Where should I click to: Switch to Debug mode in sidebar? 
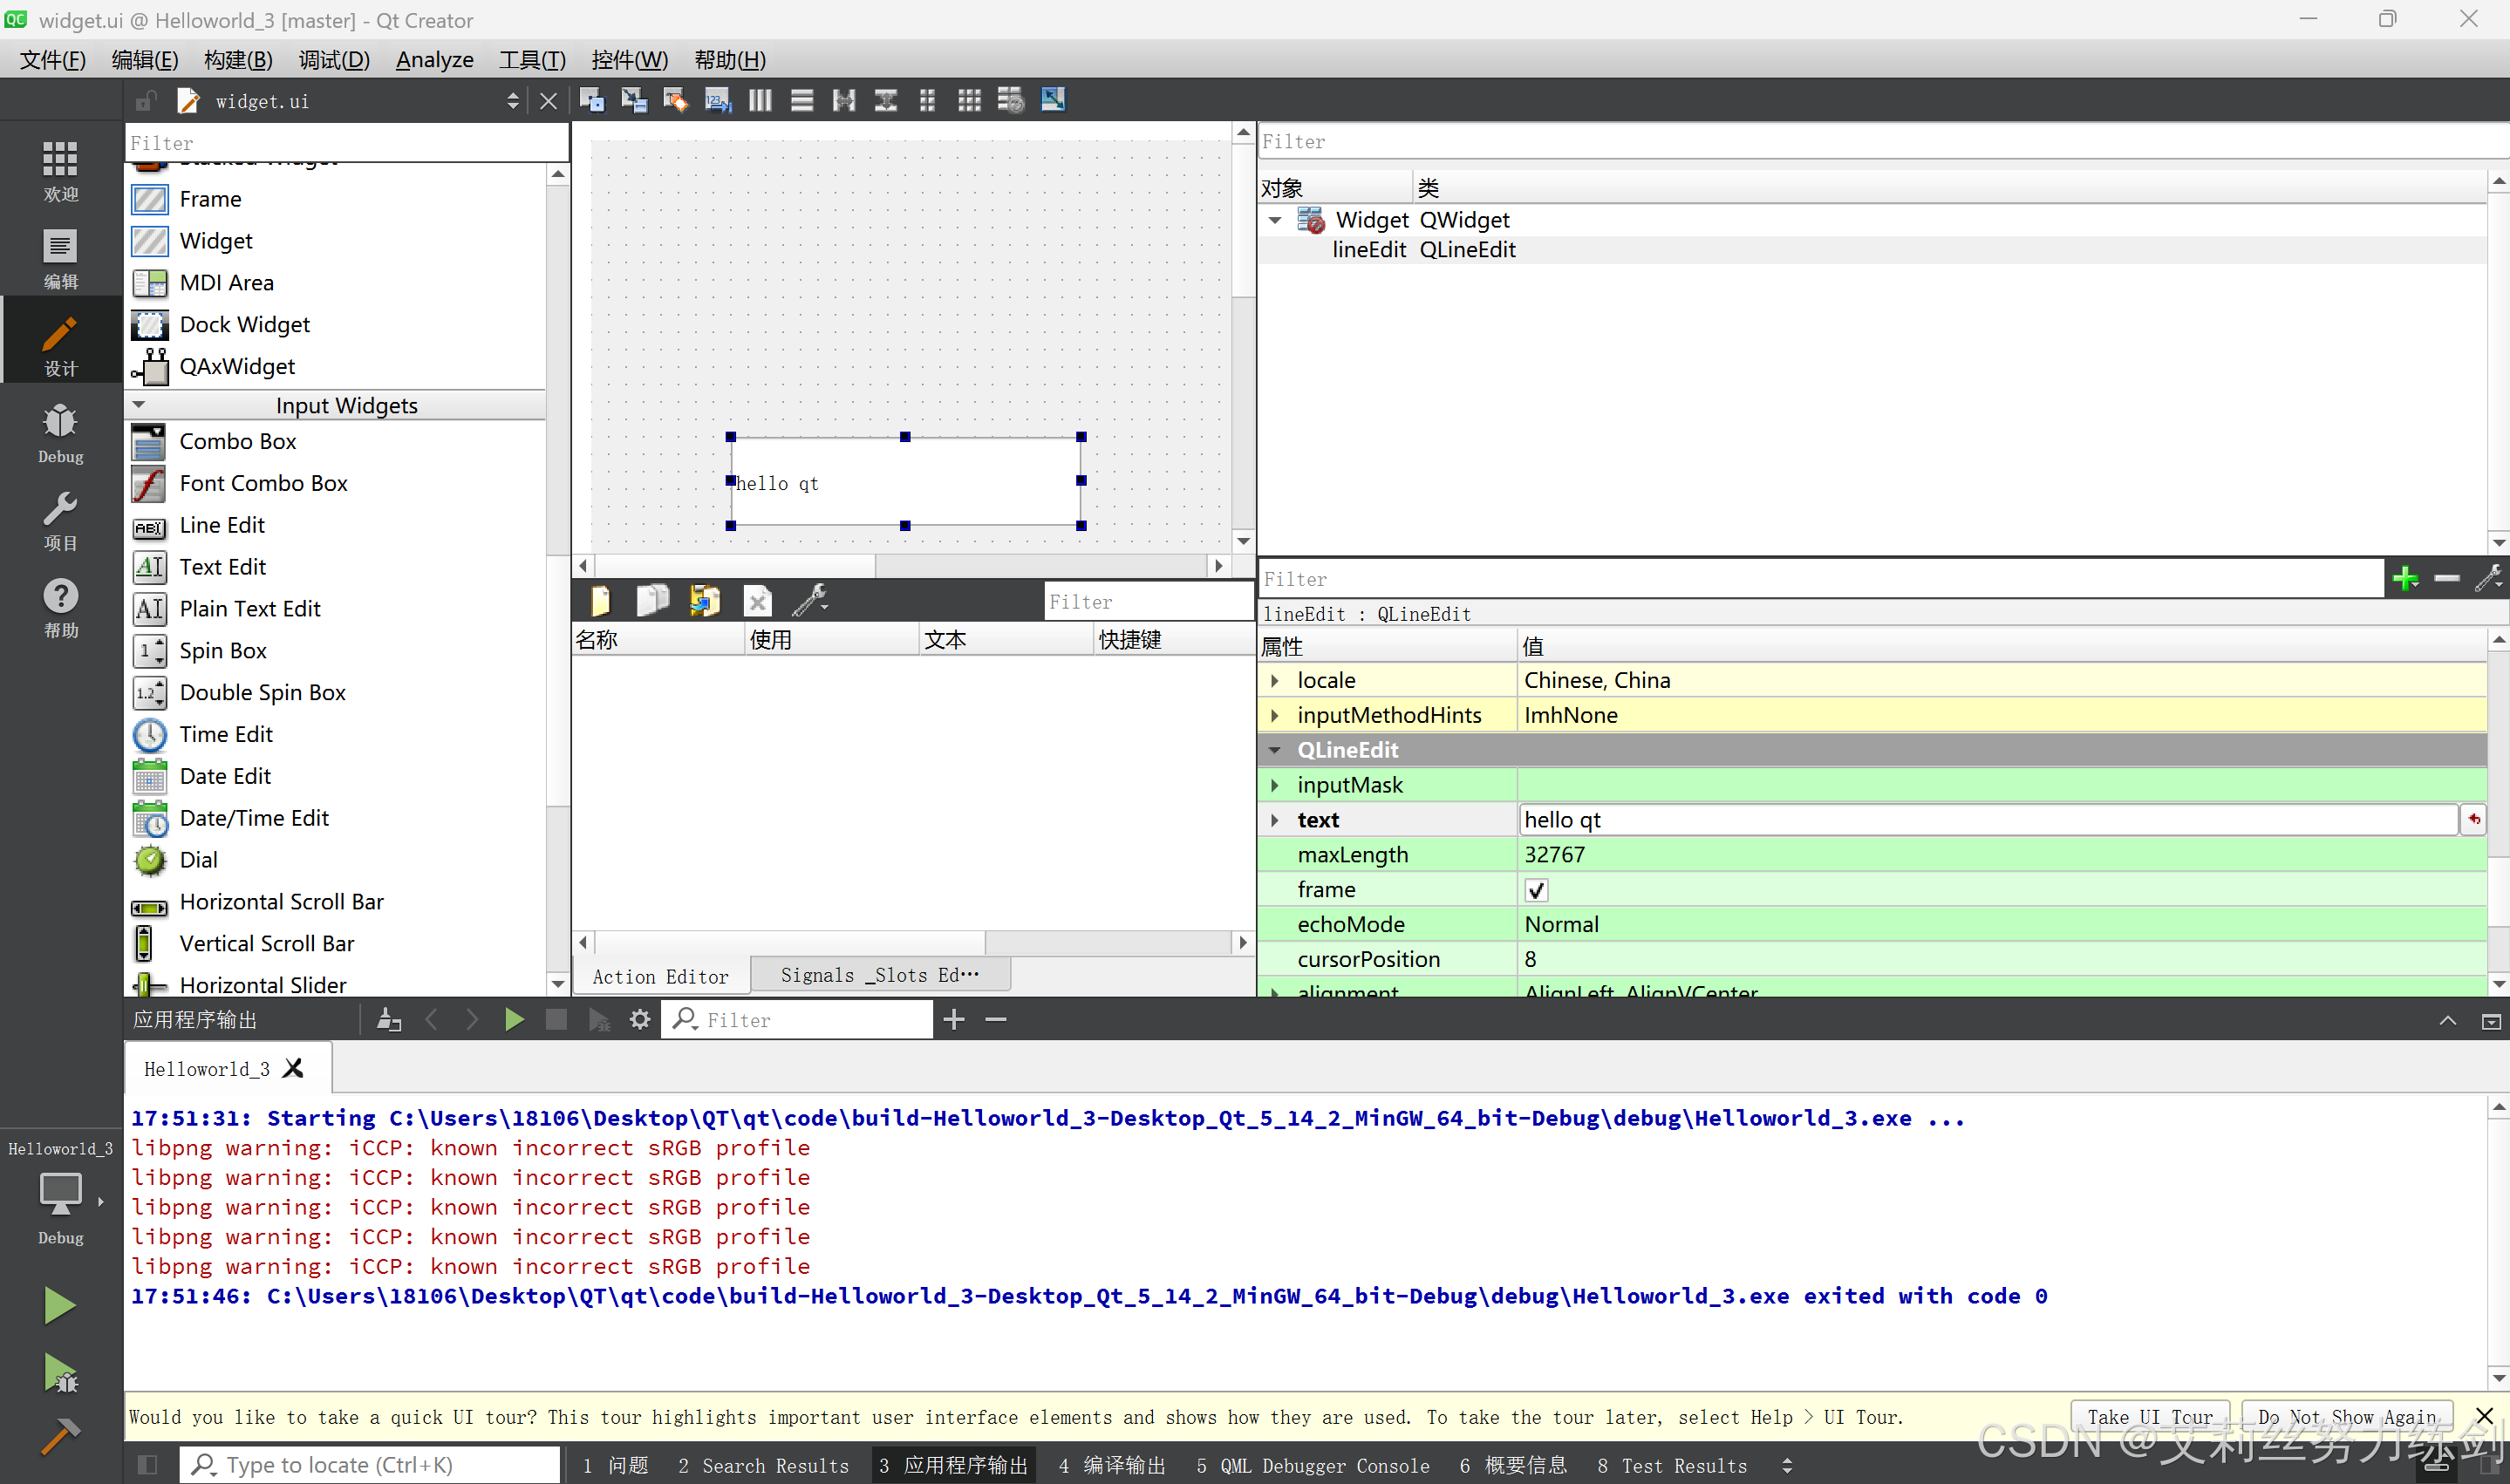[60, 433]
